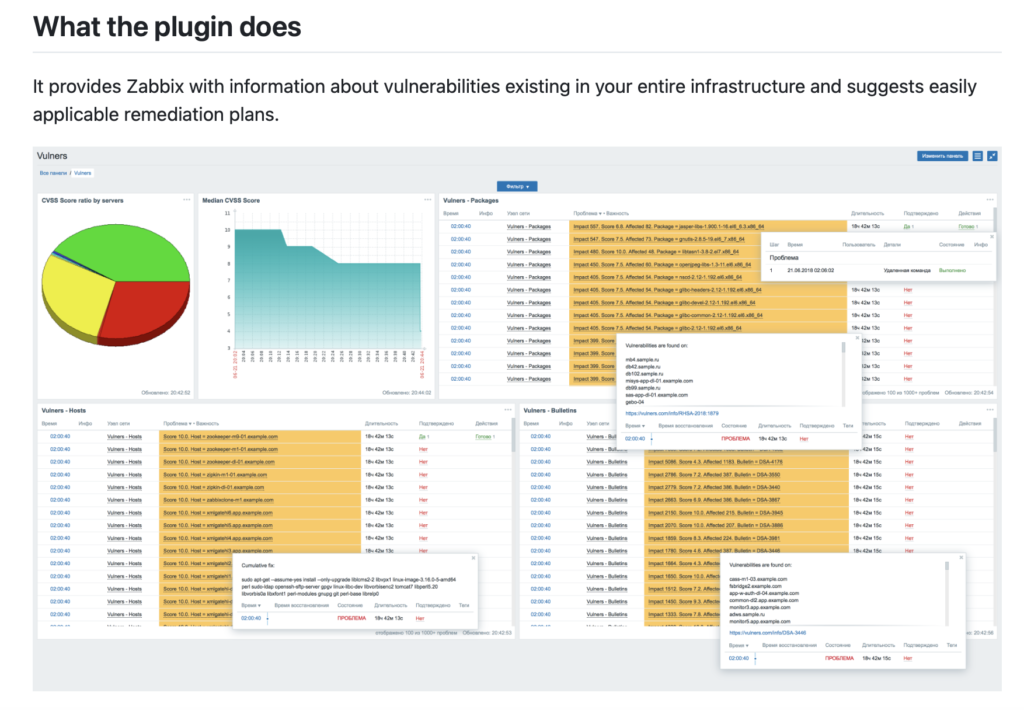Image resolution: width=1024 pixels, height=710 pixels.
Task: Open the Median CVSS Score widget menu dots
Action: point(428,200)
